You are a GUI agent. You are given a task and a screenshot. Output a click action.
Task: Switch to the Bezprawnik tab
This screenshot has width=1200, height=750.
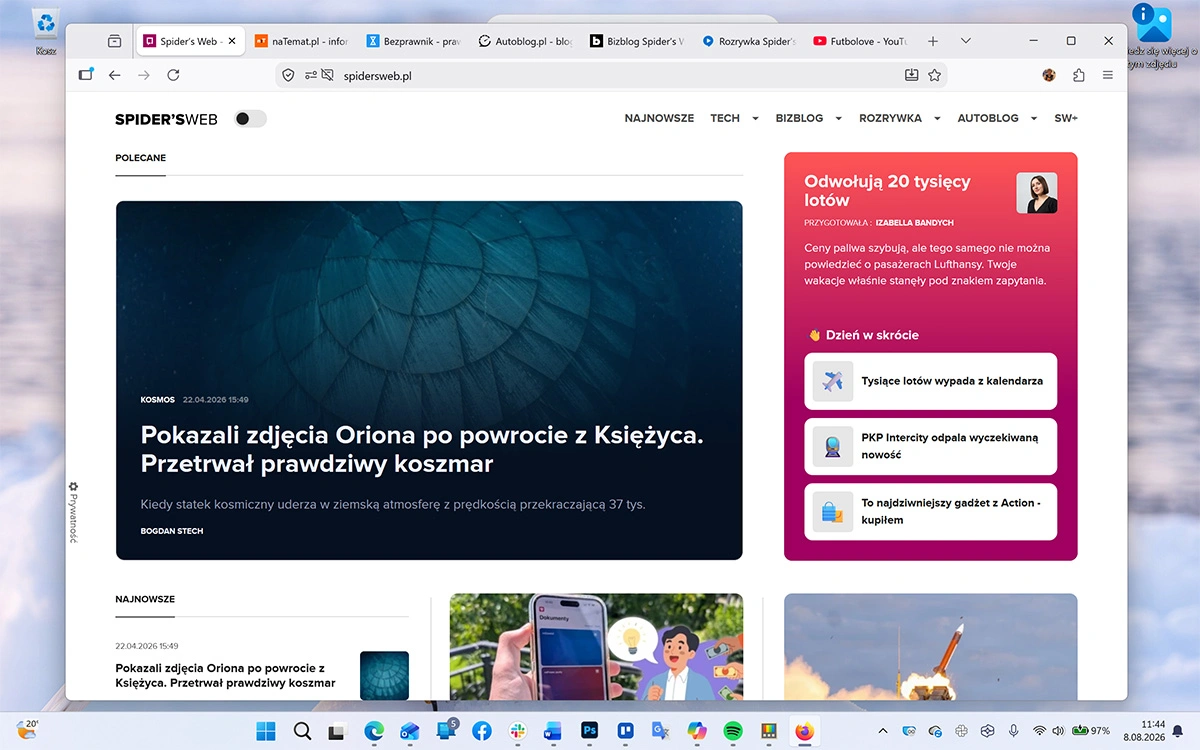(x=413, y=41)
